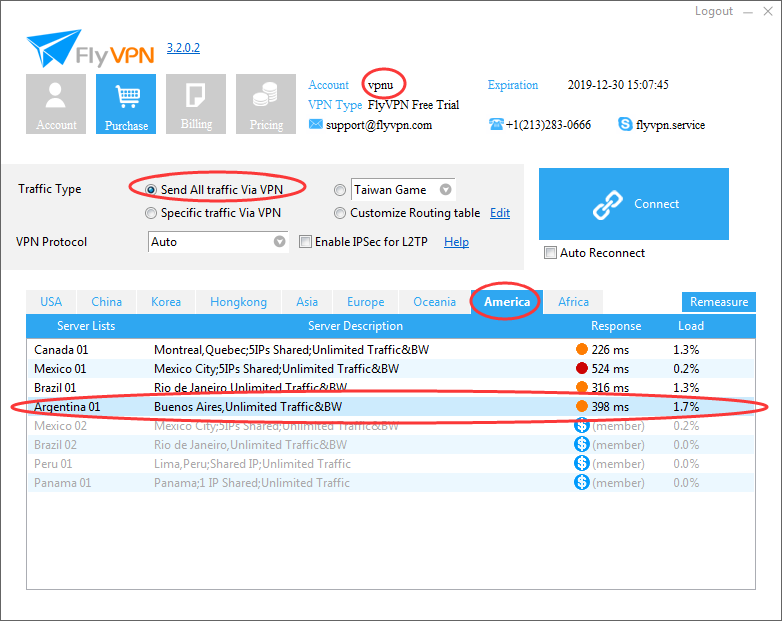This screenshot has height=621, width=782.
Task: Select the Taiwan Game radio option
Action: click(x=340, y=190)
